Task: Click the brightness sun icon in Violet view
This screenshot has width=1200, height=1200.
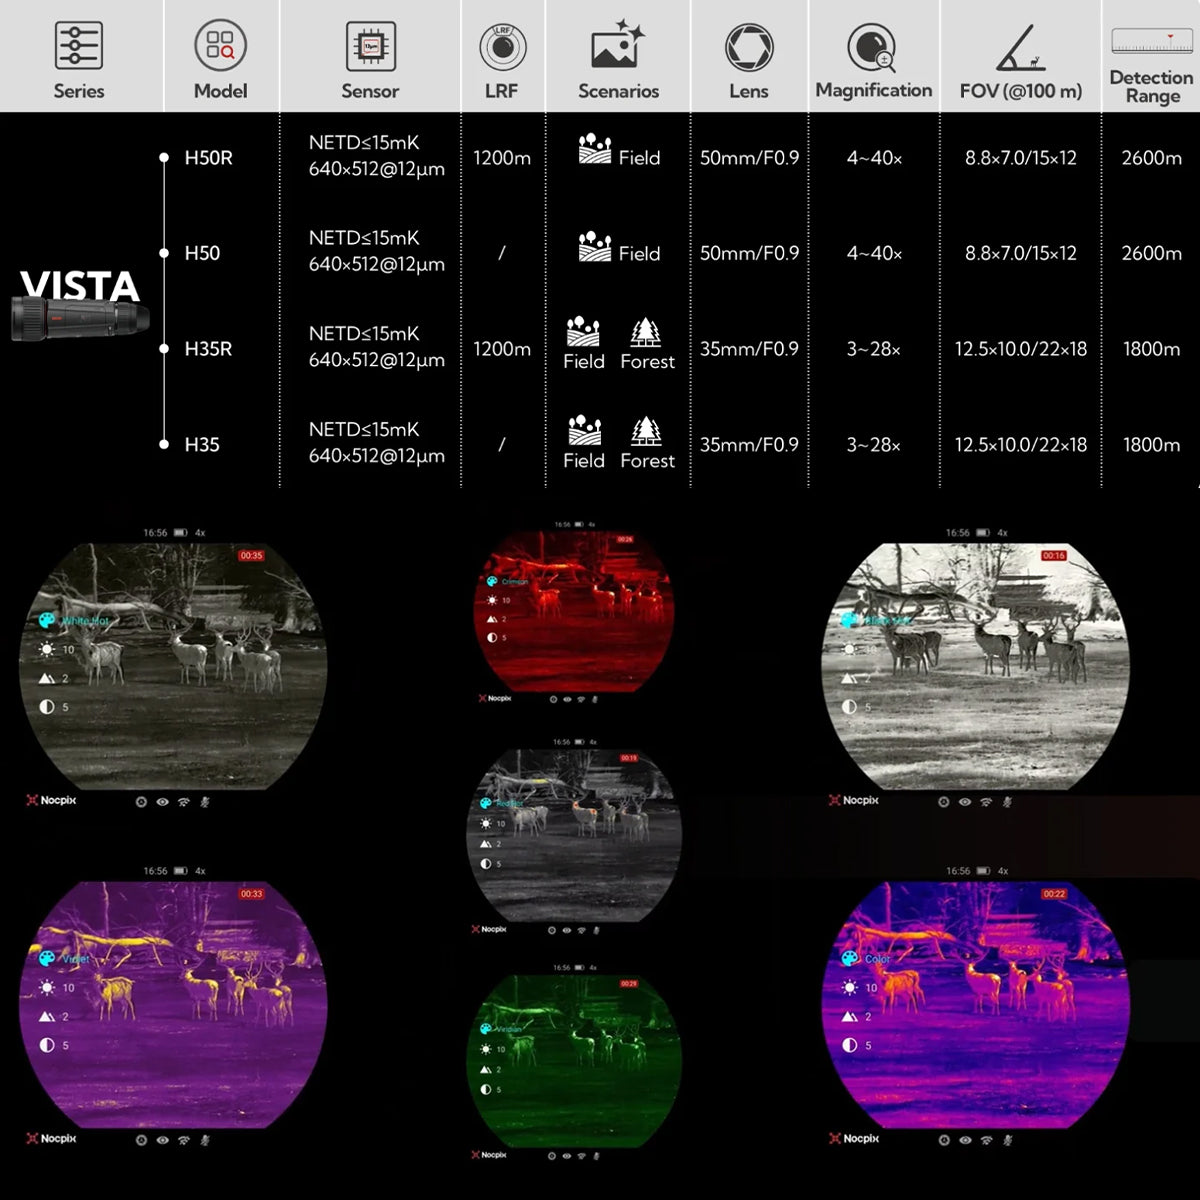Action: 47,987
